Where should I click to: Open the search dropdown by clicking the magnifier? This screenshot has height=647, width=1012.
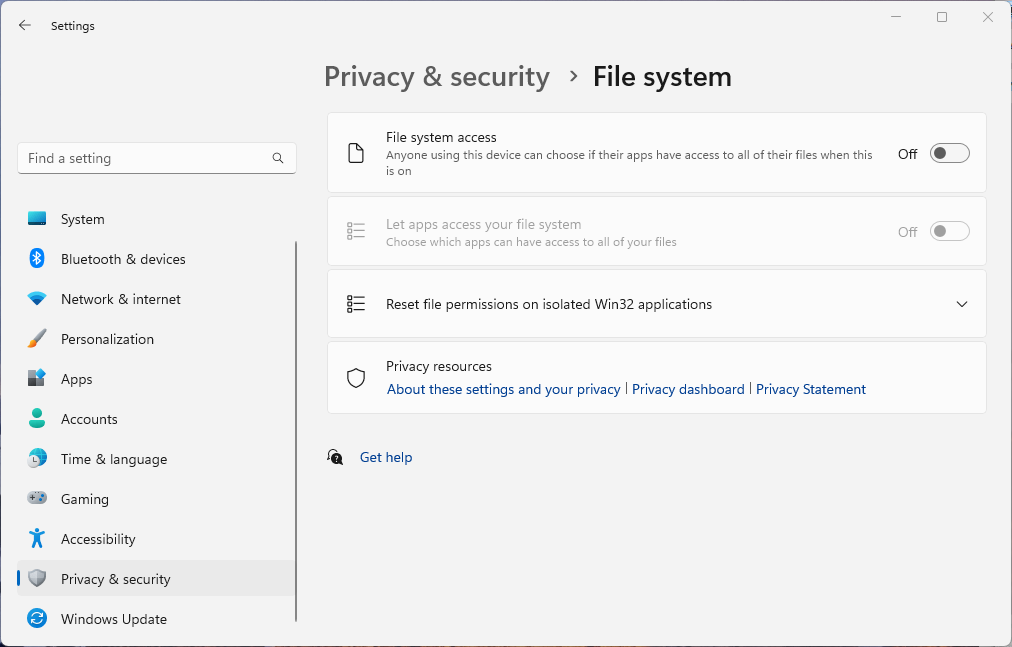click(x=277, y=158)
